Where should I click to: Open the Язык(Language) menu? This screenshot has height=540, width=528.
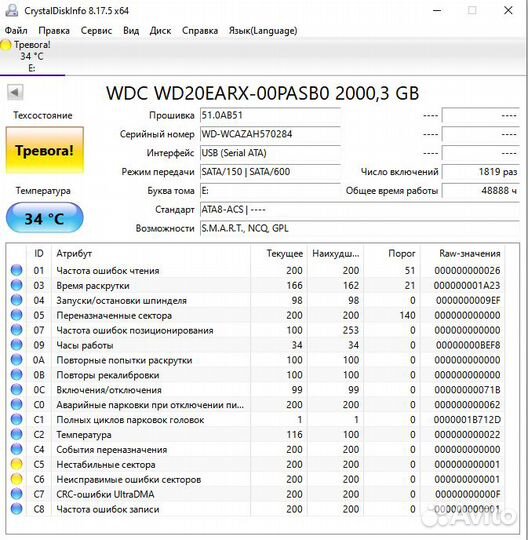coord(263,31)
